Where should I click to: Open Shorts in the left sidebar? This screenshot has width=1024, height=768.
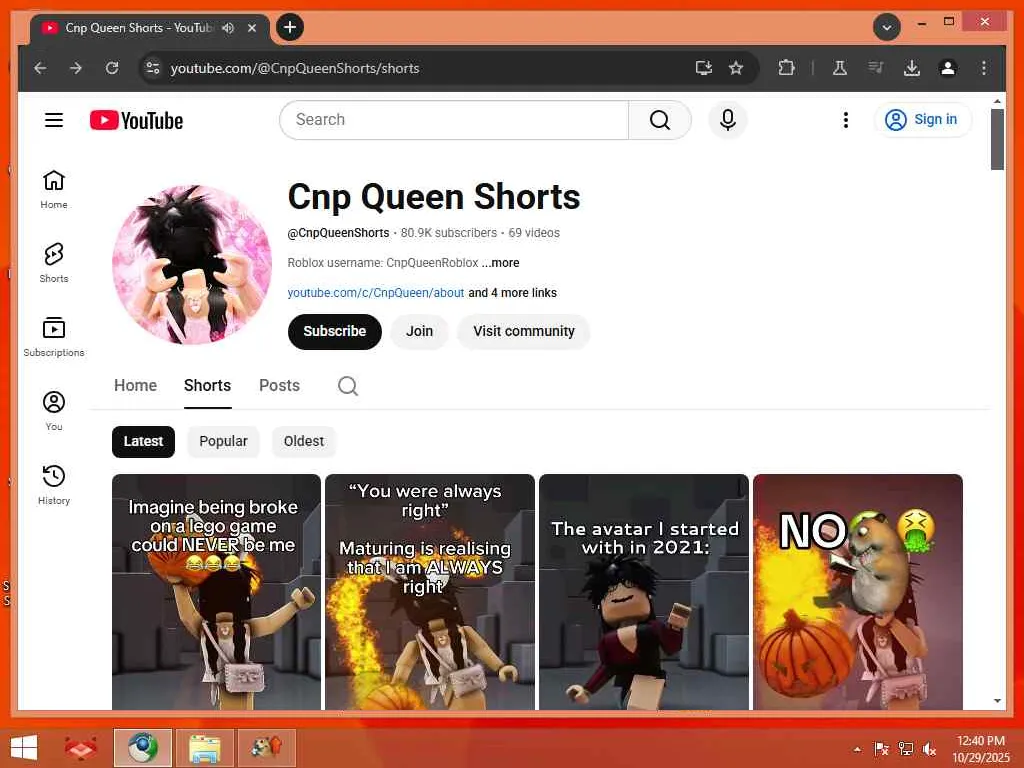tap(54, 263)
